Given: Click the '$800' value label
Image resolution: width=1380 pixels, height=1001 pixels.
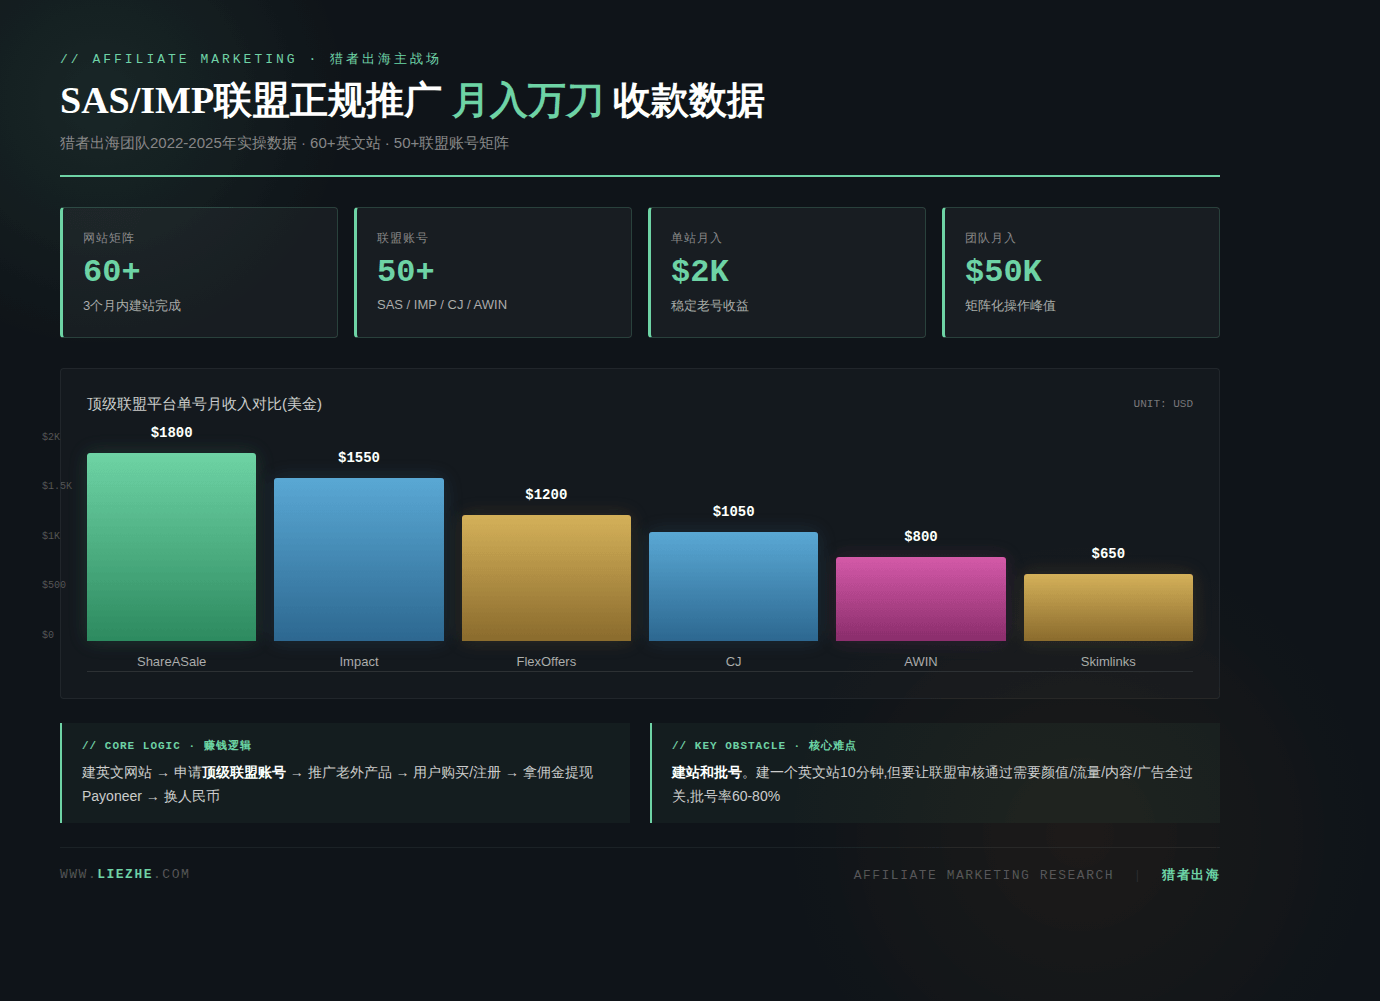Looking at the screenshot, I should tap(921, 536).
